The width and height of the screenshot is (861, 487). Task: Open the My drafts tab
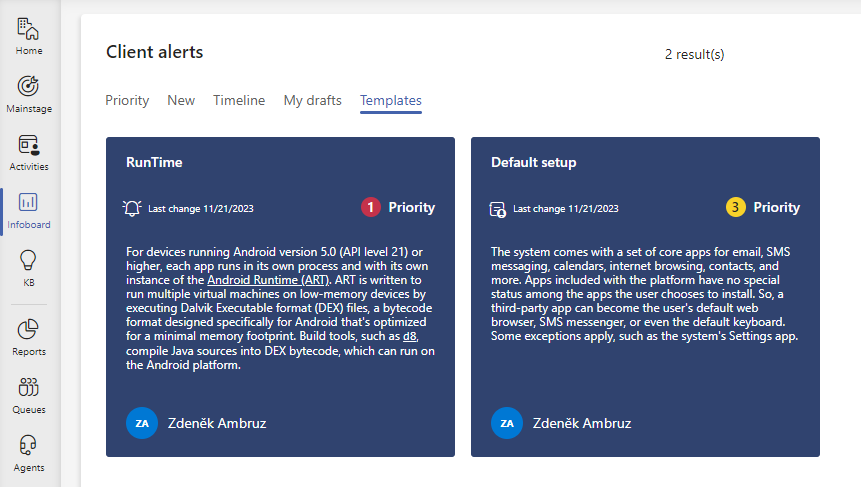[x=312, y=100]
